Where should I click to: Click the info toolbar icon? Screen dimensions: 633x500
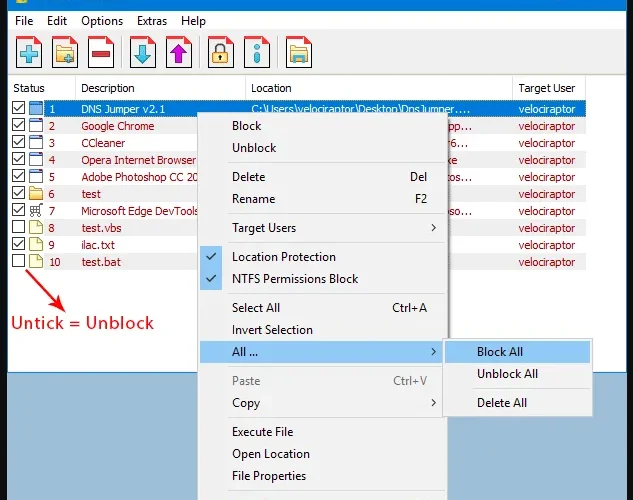click(257, 52)
